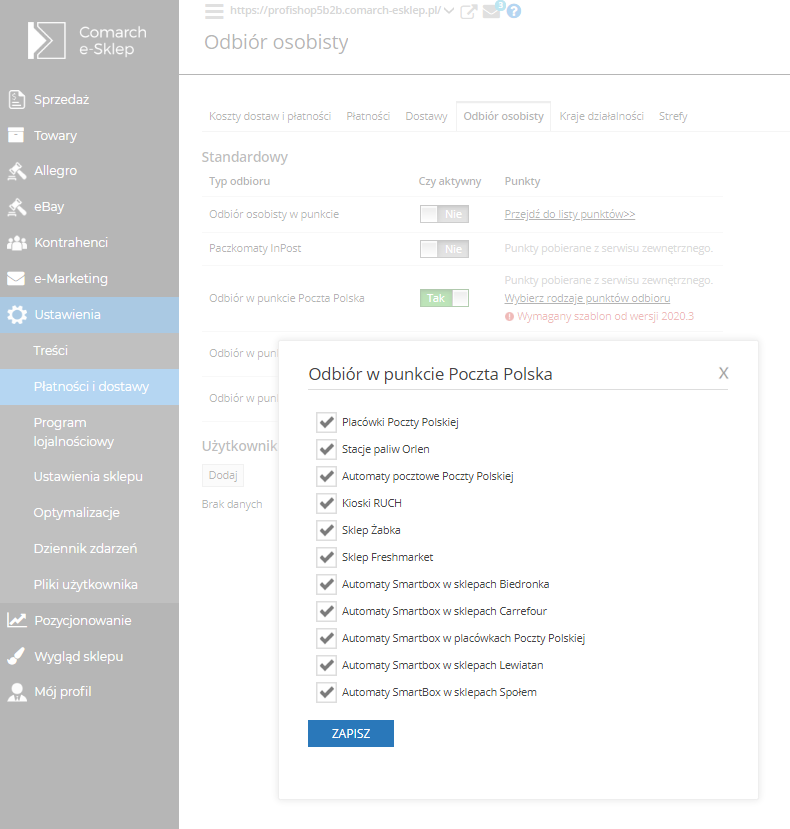The image size is (790, 829).
Task: Click the 'Czy aktywny' column header
Action: (450, 181)
